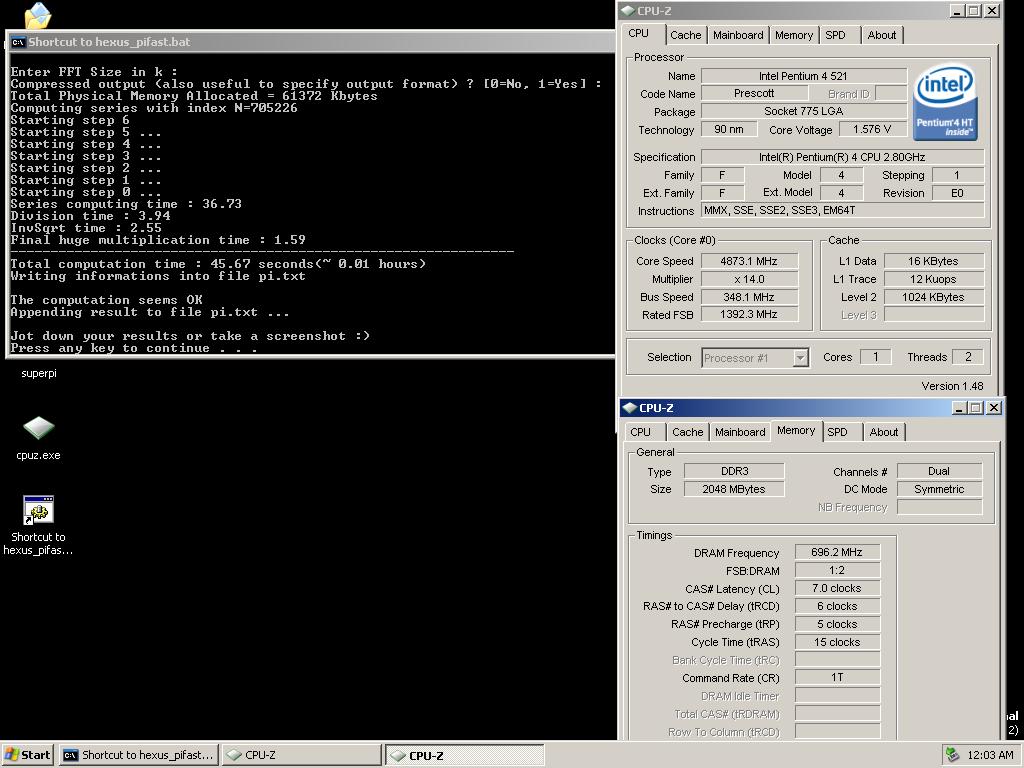
Task: Click the Version 1.48 label
Action: click(952, 386)
